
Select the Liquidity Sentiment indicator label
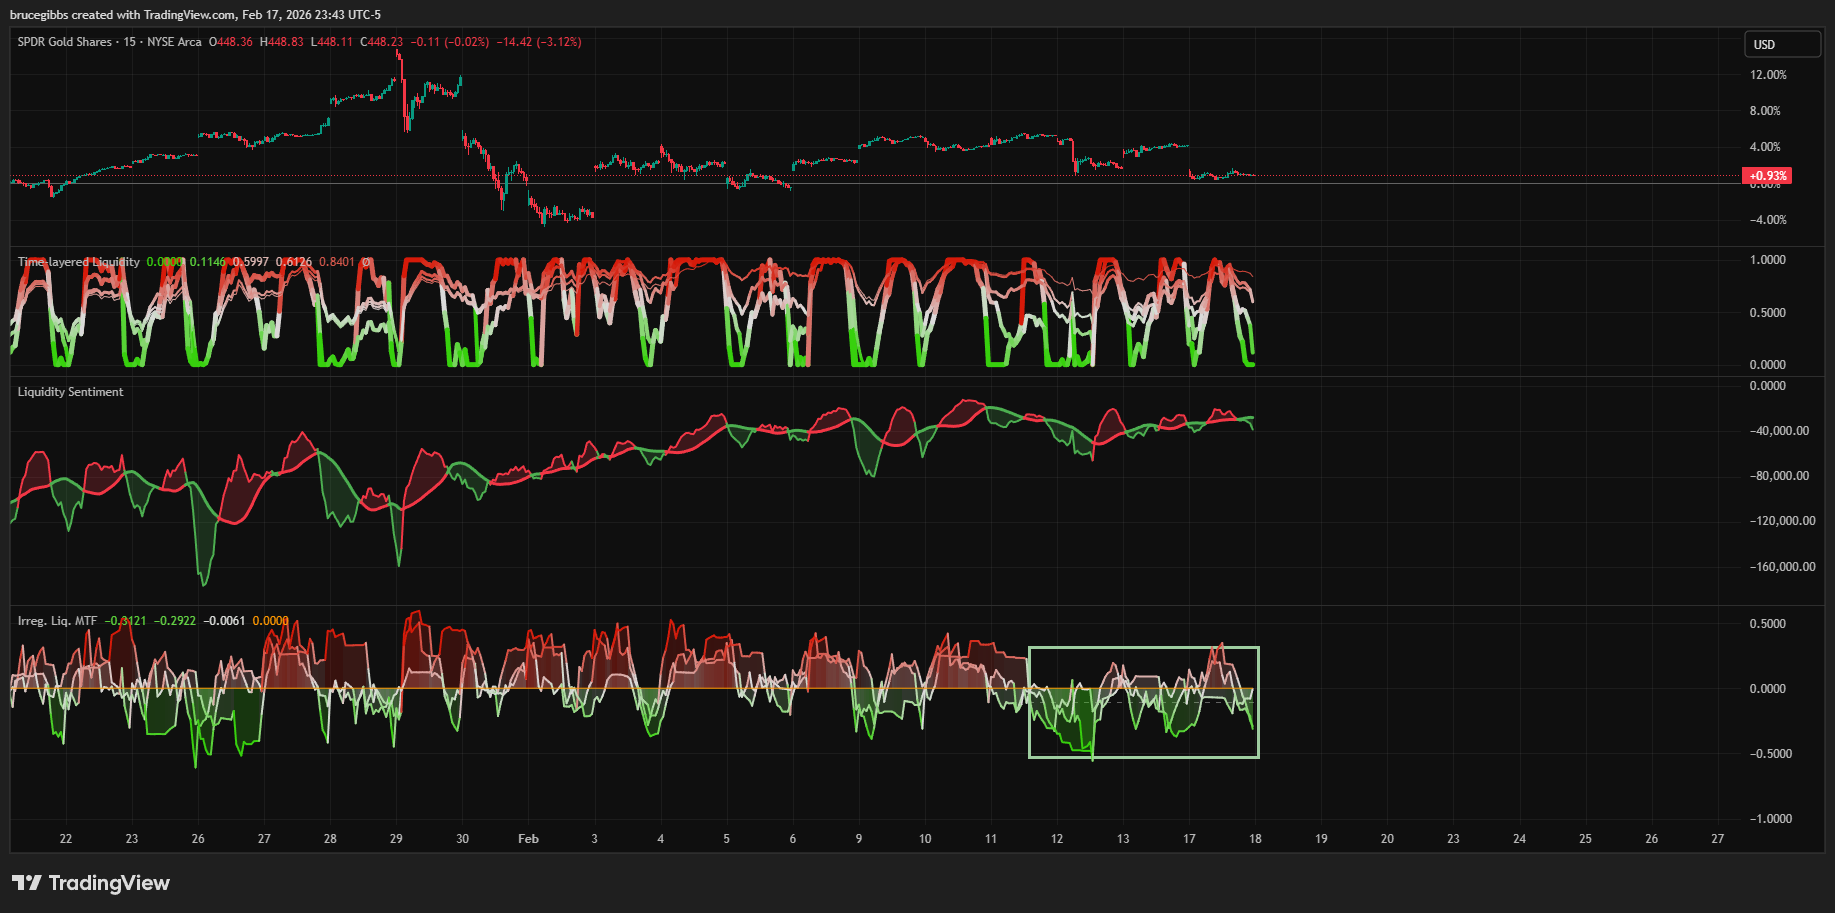point(70,392)
